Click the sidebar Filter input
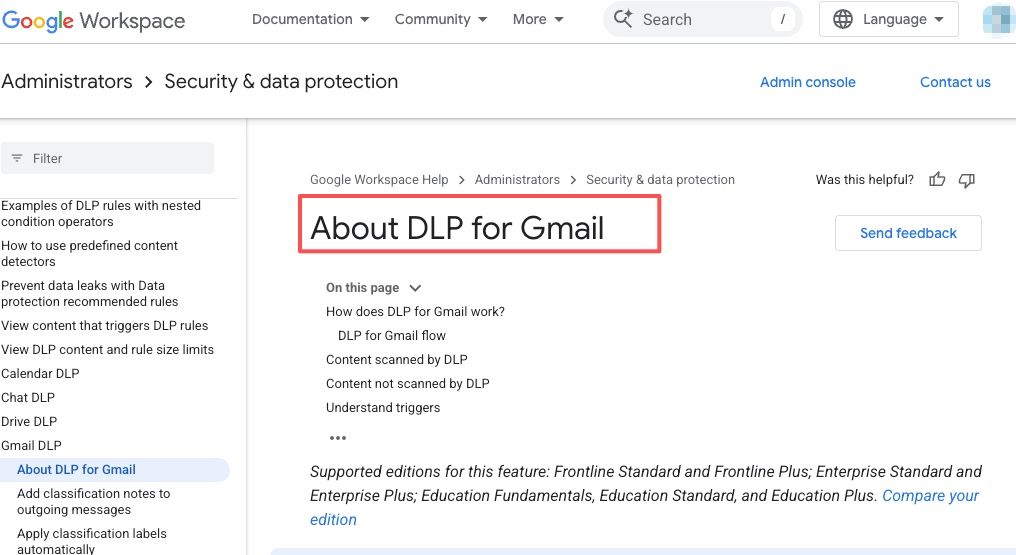 coord(108,158)
